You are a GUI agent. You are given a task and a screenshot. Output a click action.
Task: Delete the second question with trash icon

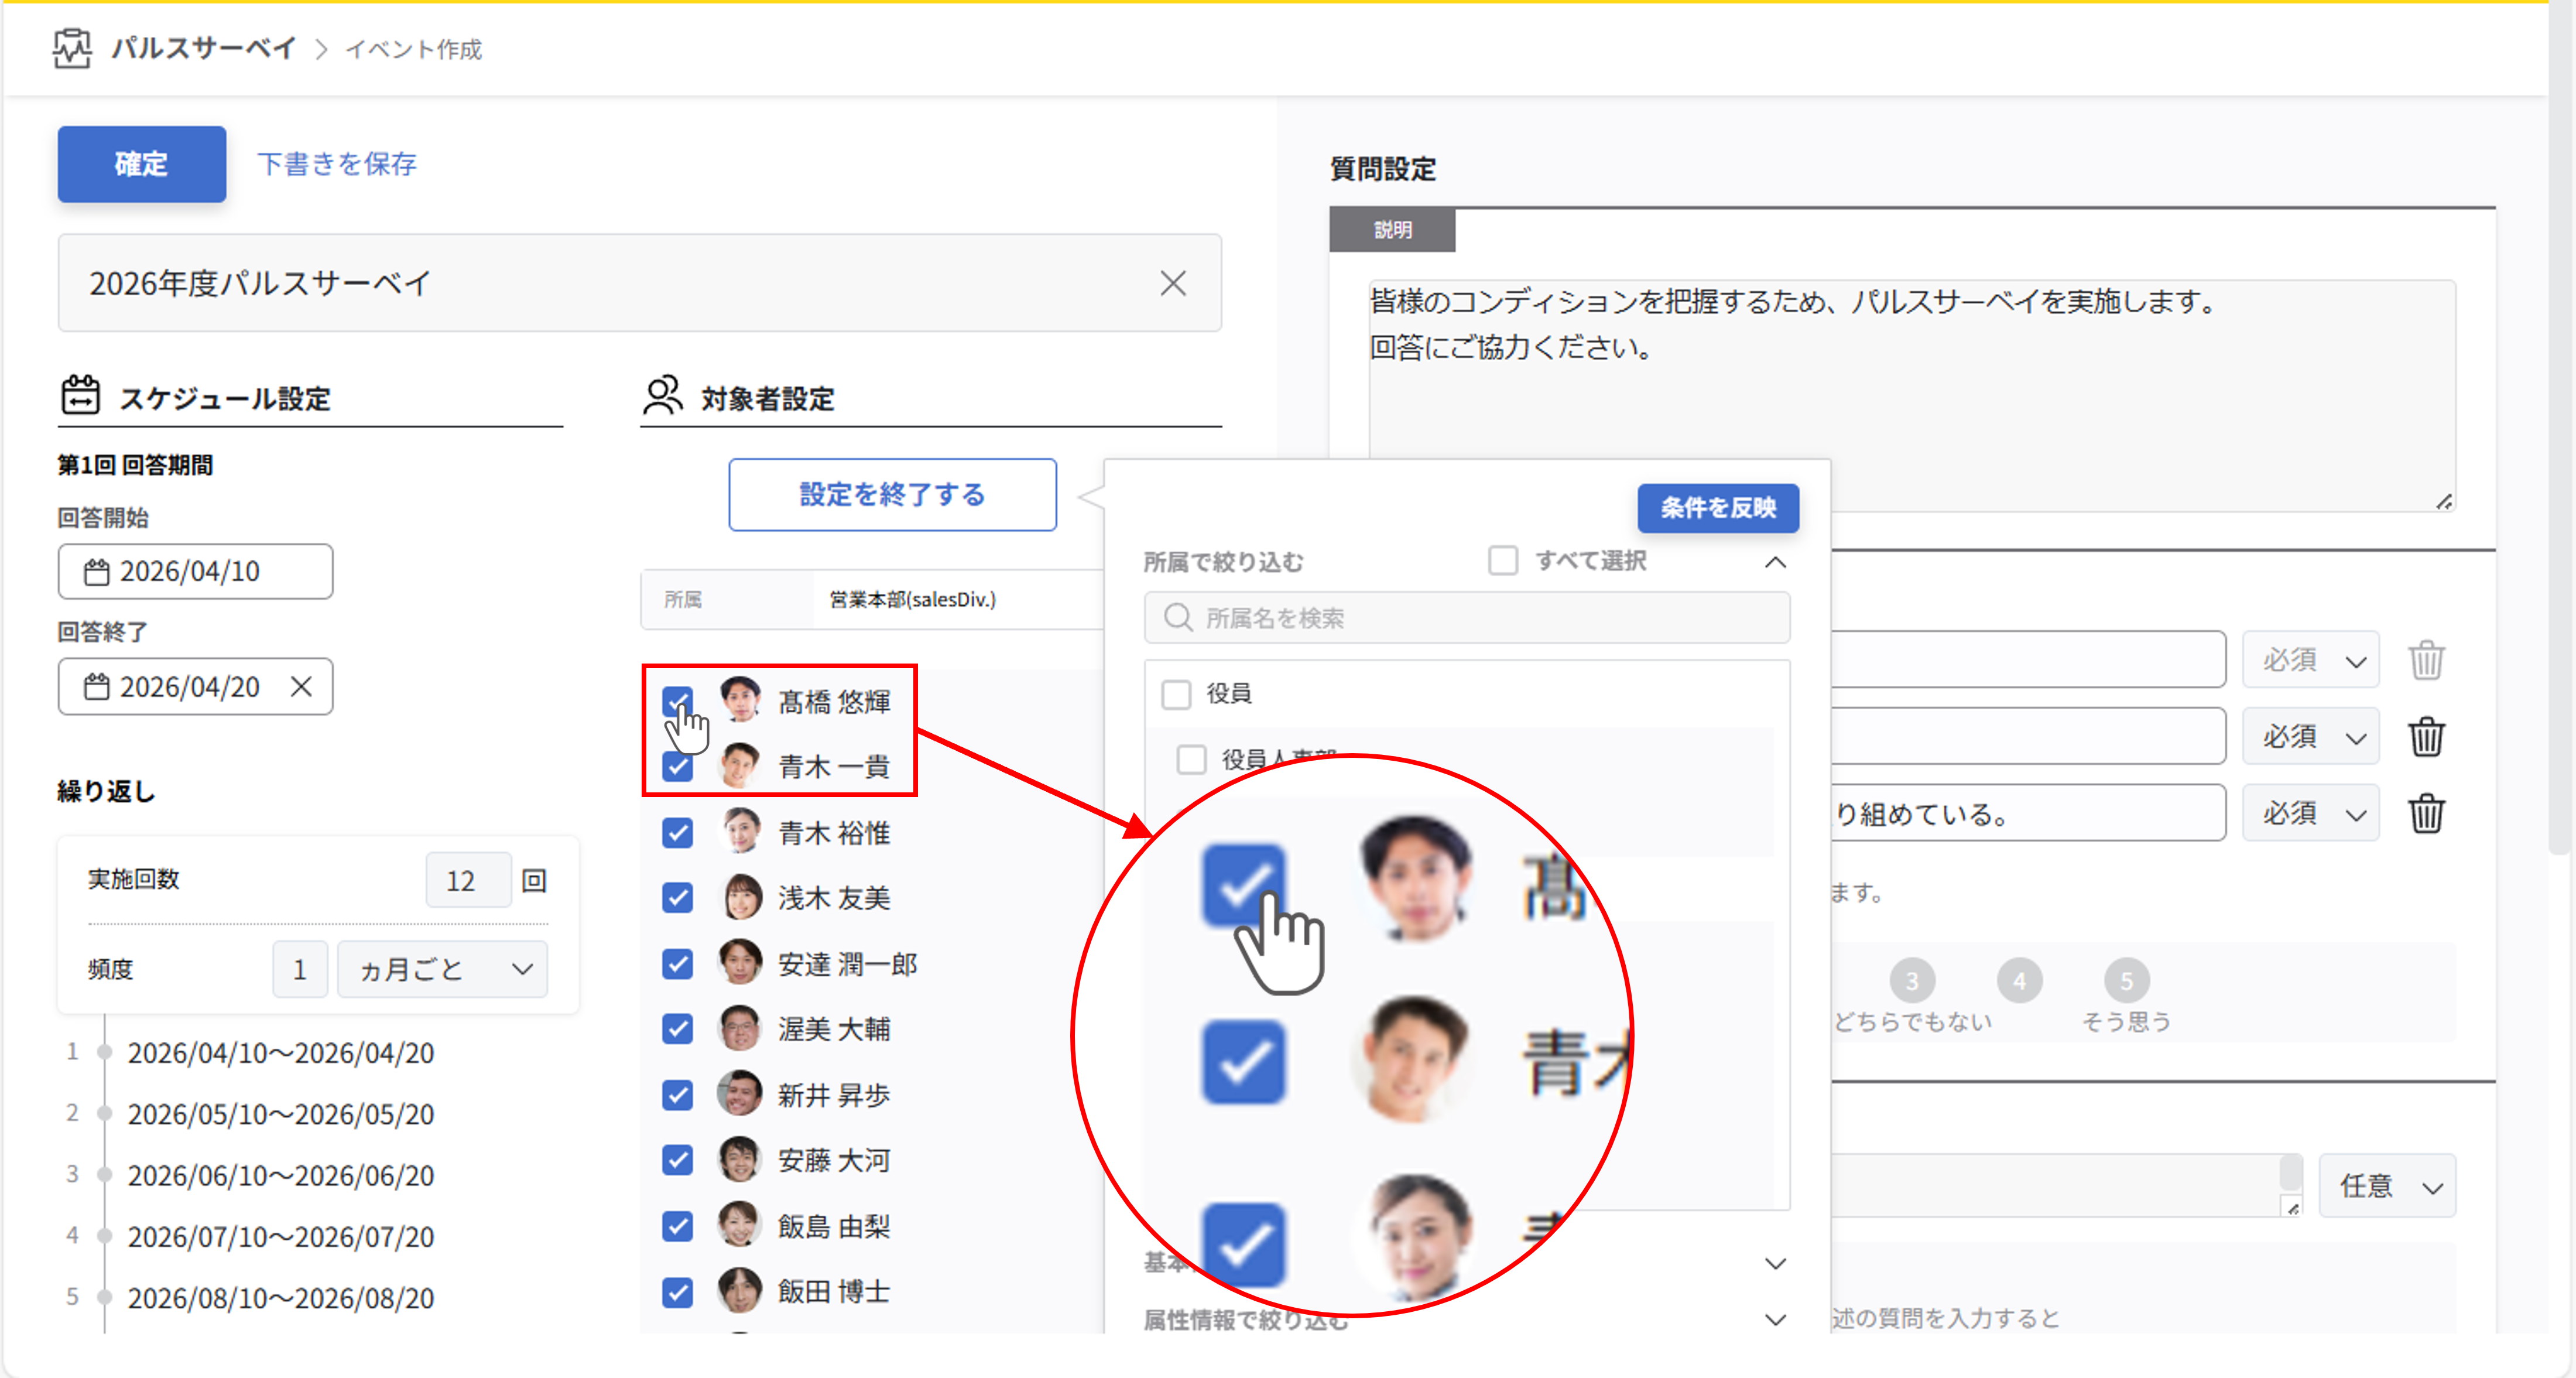coord(2425,738)
